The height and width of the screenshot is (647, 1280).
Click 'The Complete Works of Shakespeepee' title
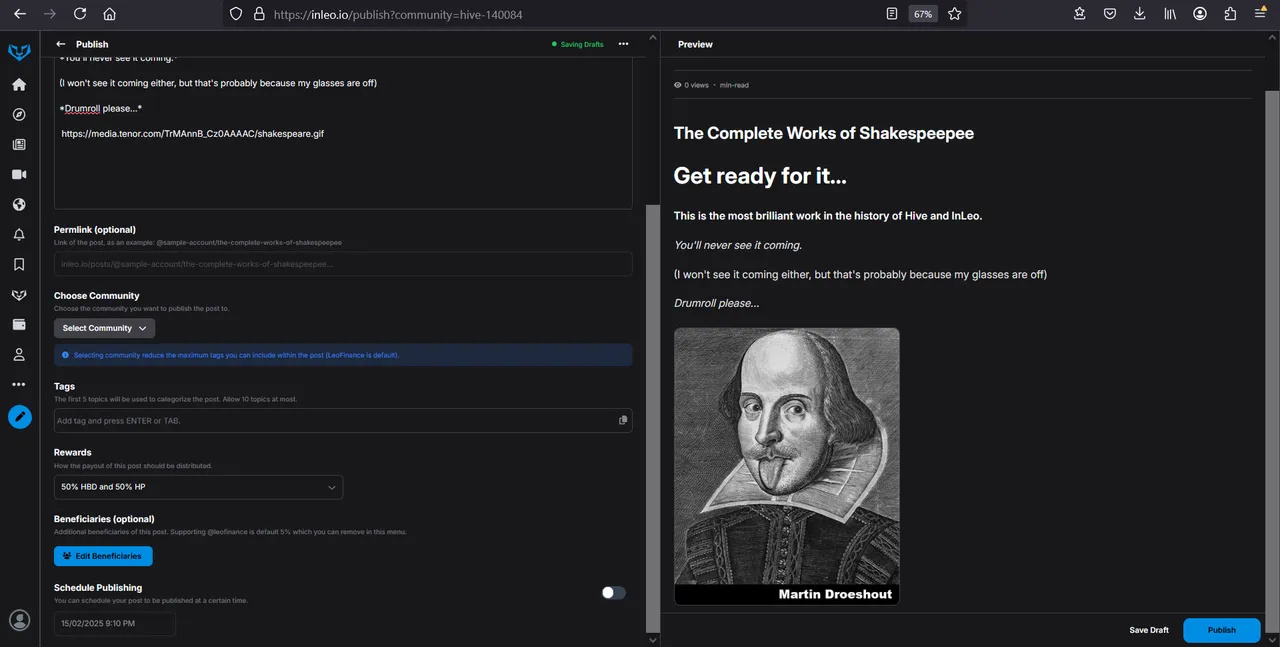click(x=824, y=133)
